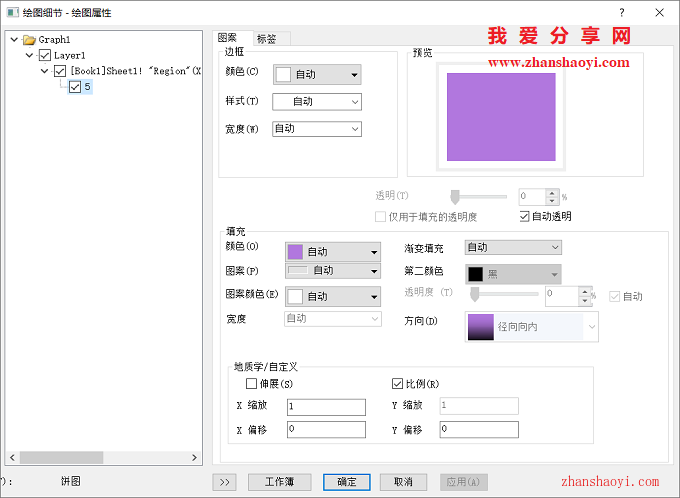Click the tree horizontal scrollbar thumb
680x498 pixels.
click(x=61, y=458)
